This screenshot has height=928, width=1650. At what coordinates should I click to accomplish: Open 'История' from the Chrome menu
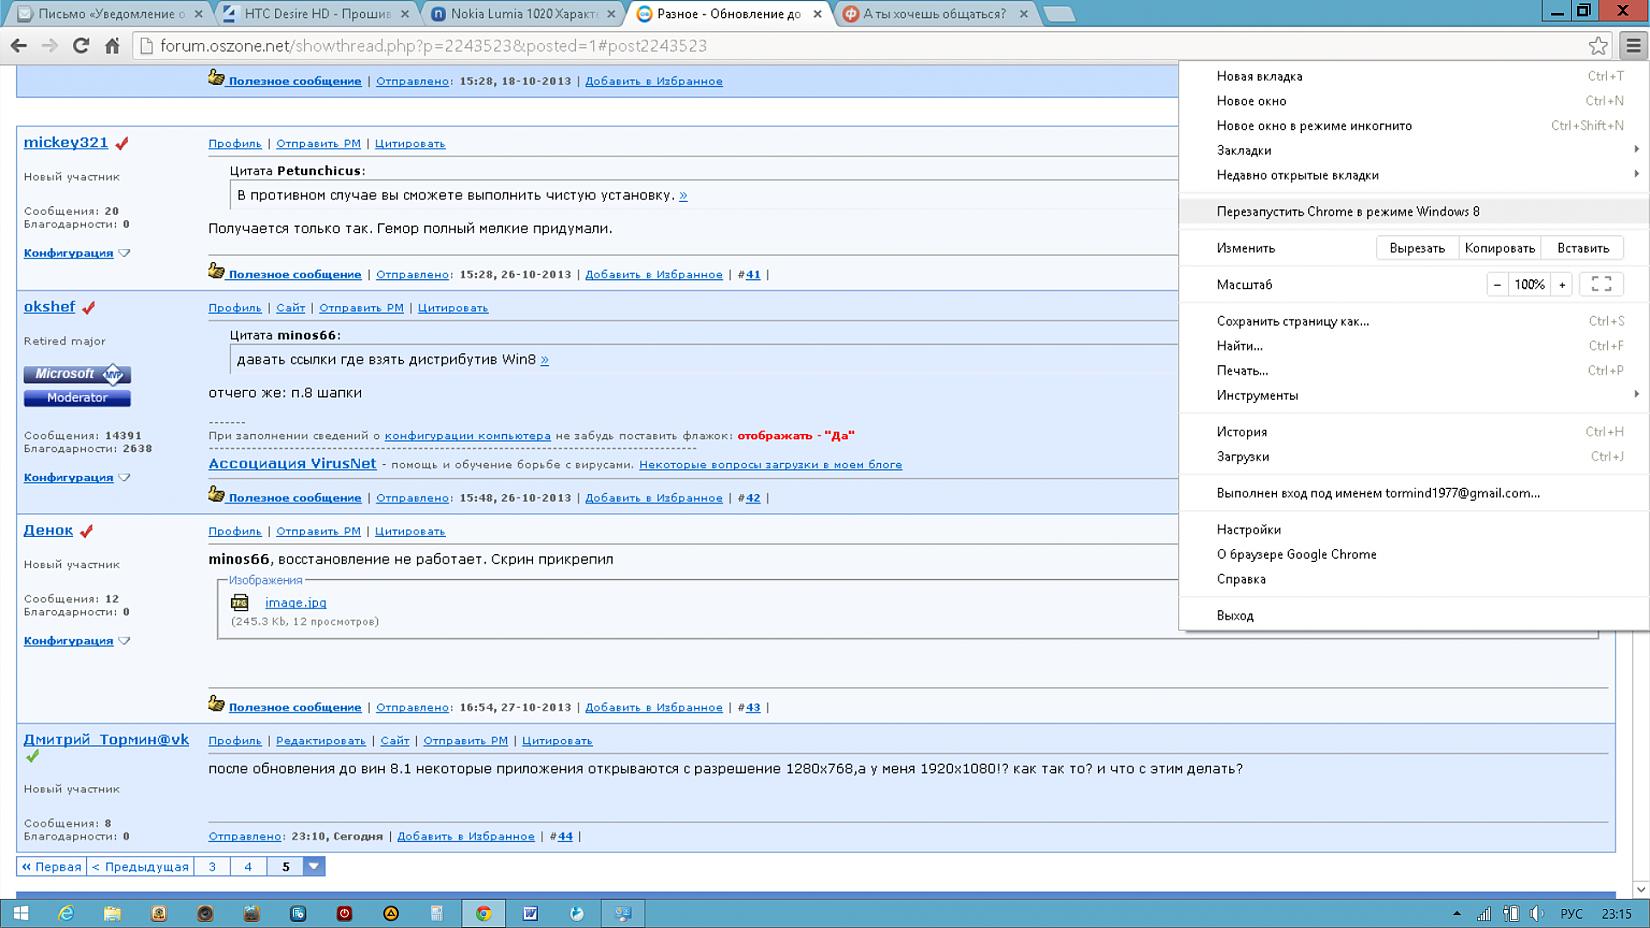1414,432
